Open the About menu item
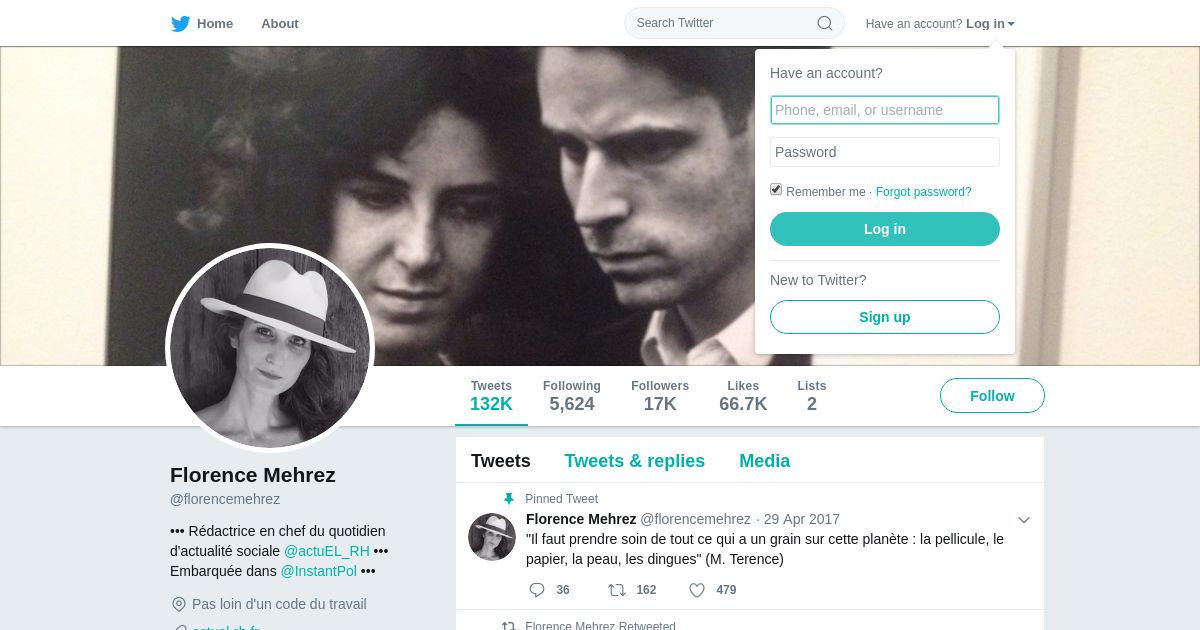Viewport: 1200px width, 630px height. pos(280,24)
